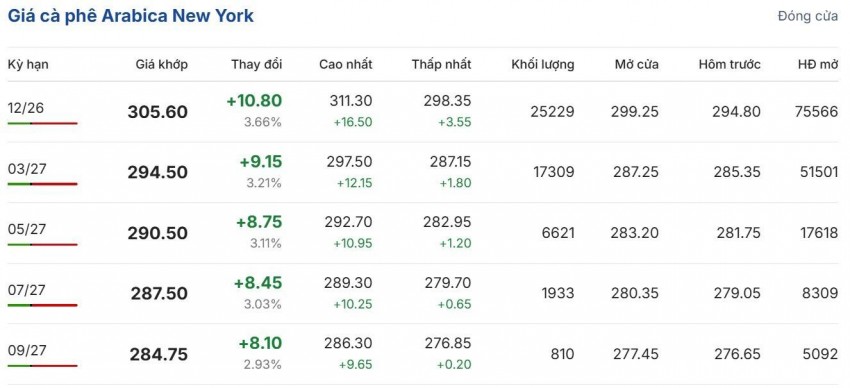850x388 pixels.
Task: Sort by the 'Giá khớp' column header
Action: pyautogui.click(x=162, y=64)
